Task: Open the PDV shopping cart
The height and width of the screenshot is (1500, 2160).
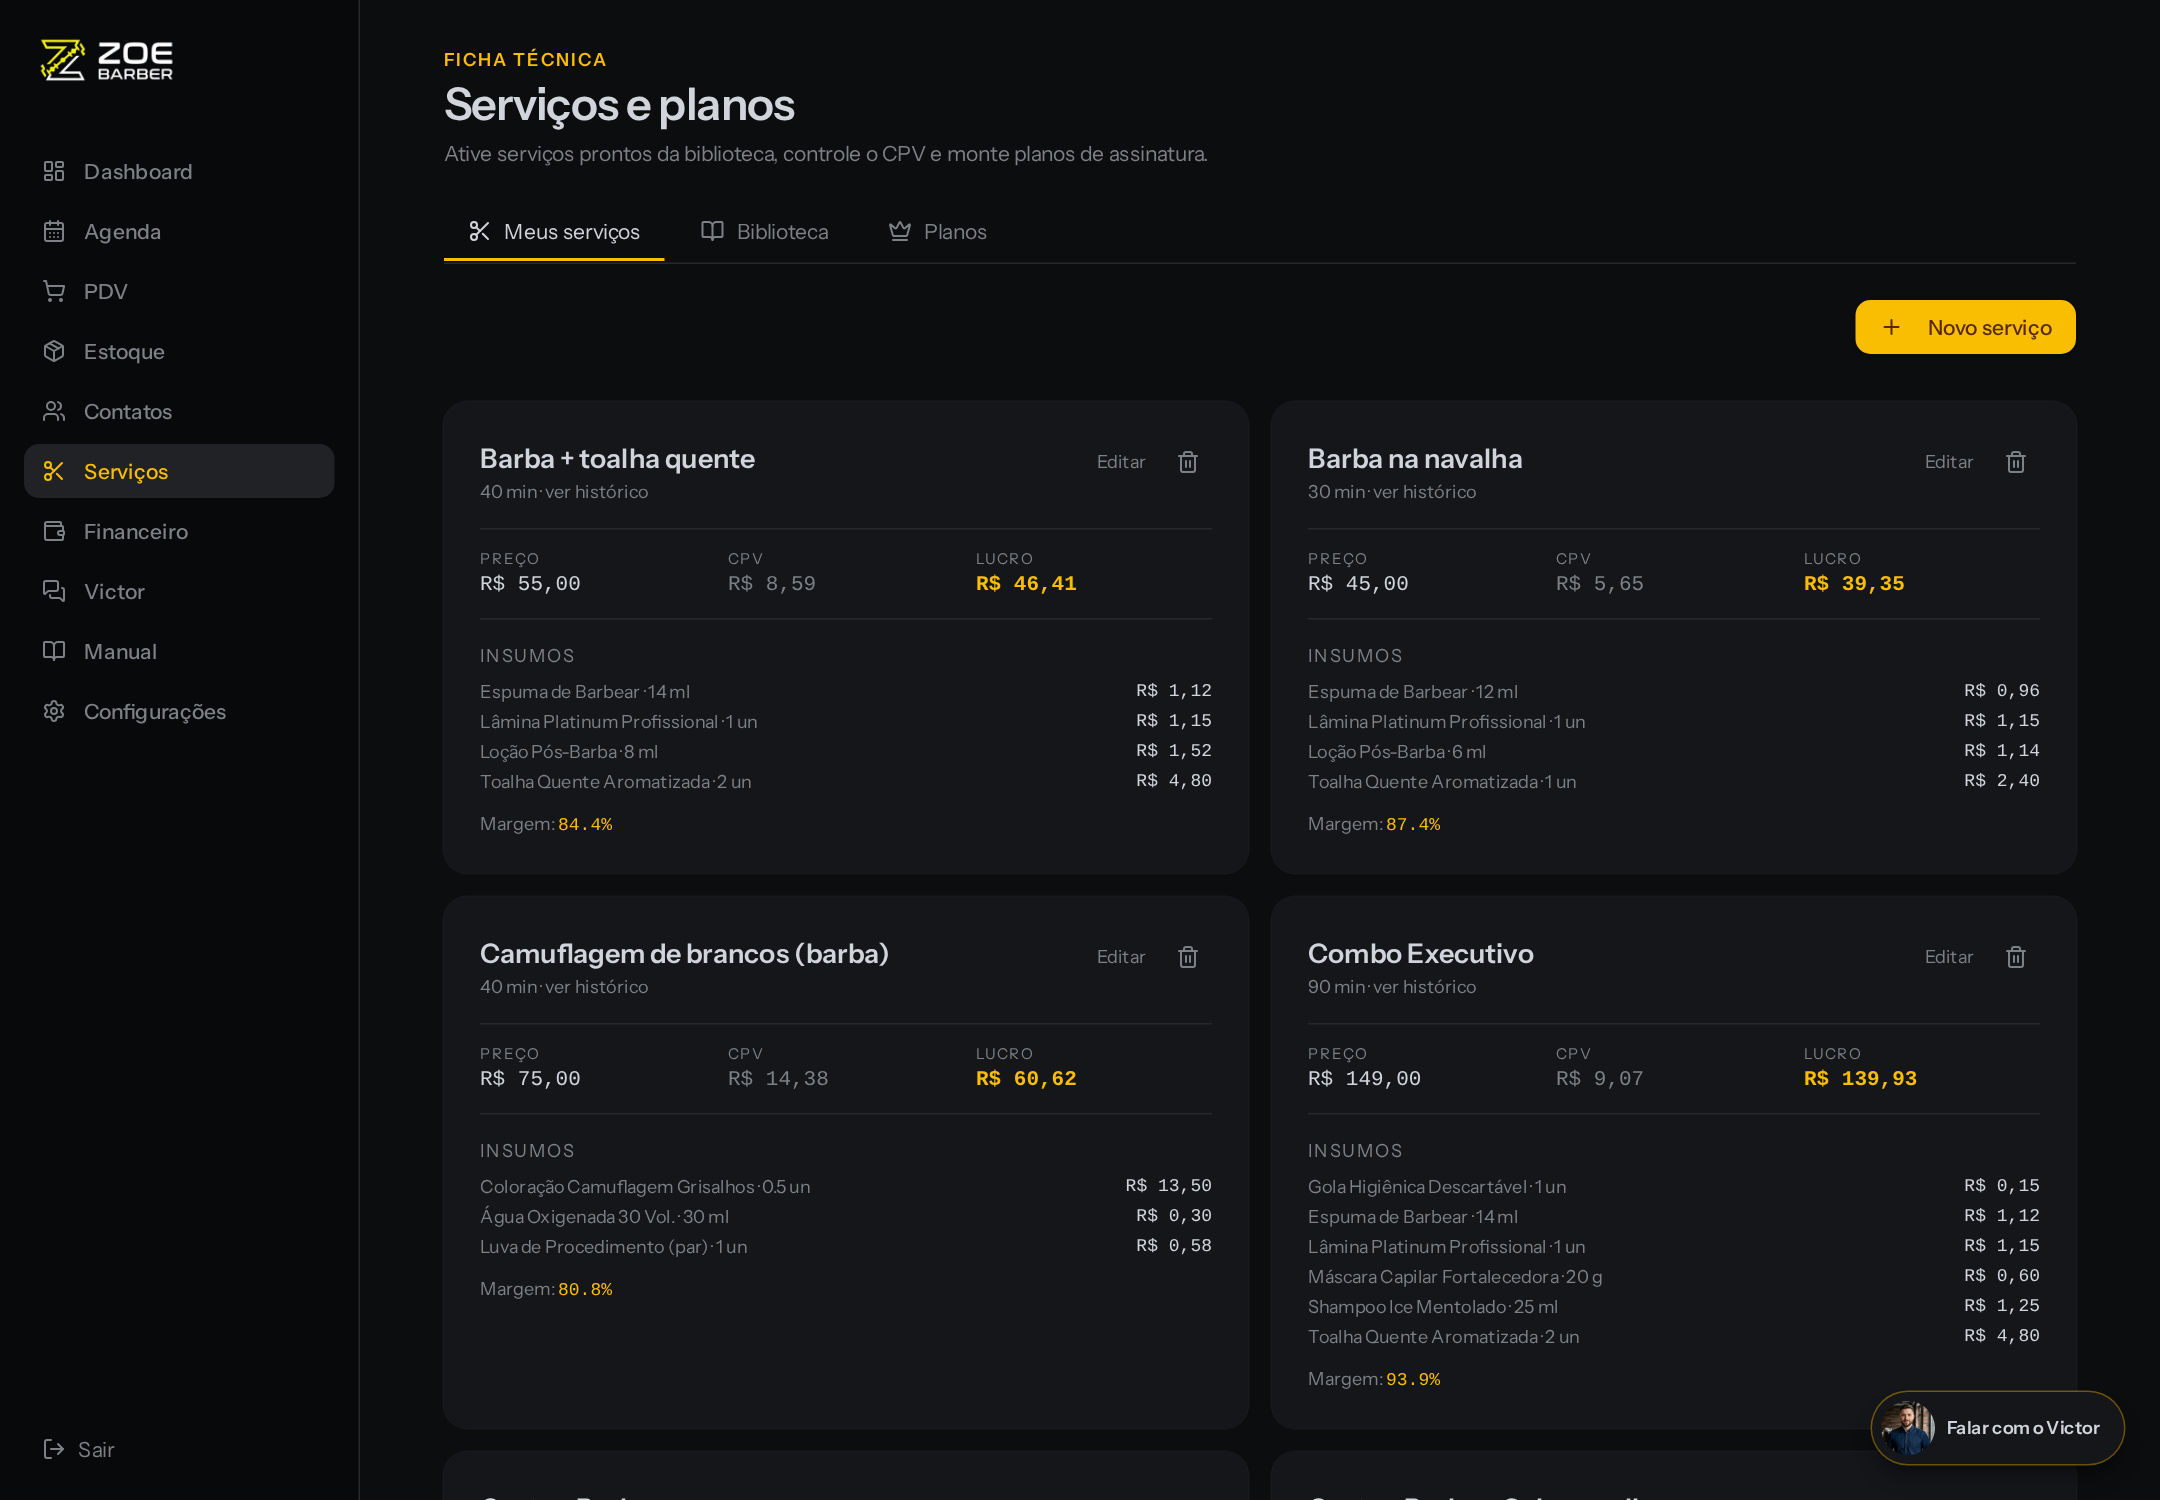Action: pyautogui.click(x=54, y=292)
